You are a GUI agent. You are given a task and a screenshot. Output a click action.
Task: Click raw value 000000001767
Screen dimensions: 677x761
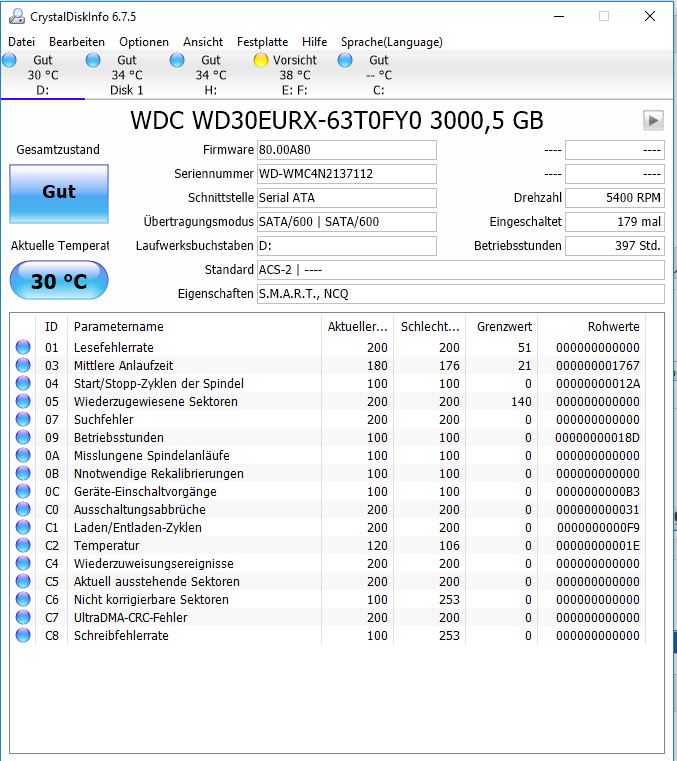pyautogui.click(x=598, y=365)
